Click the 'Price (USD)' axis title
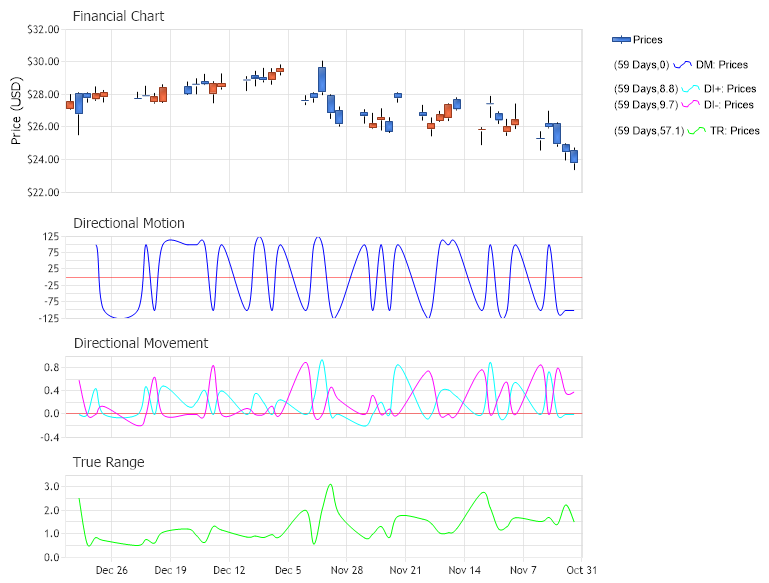The height and width of the screenshot is (583, 769). pyautogui.click(x=16, y=110)
